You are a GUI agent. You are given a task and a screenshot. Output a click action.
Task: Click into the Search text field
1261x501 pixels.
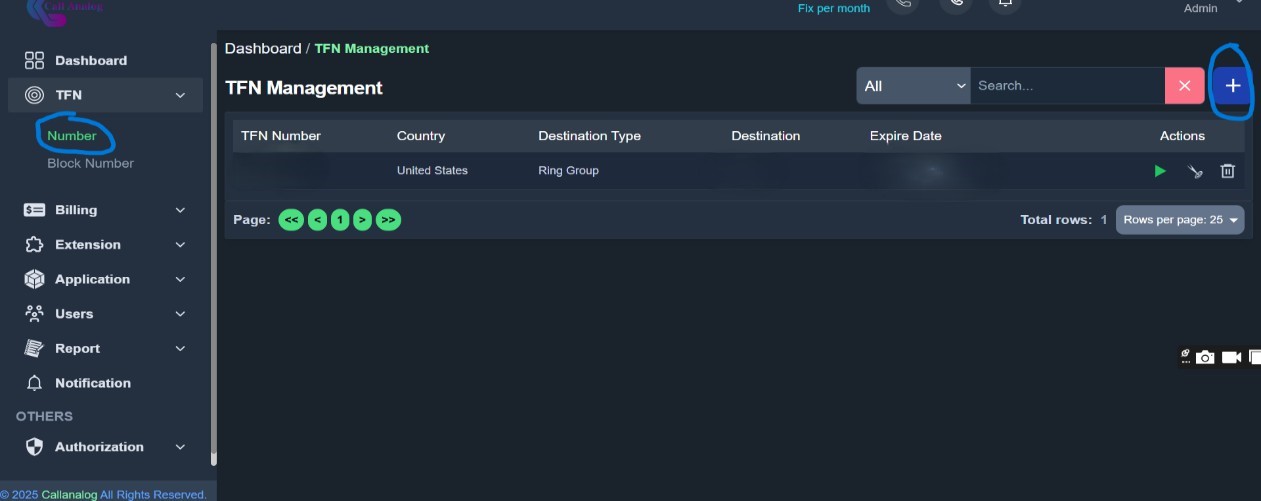point(1066,86)
